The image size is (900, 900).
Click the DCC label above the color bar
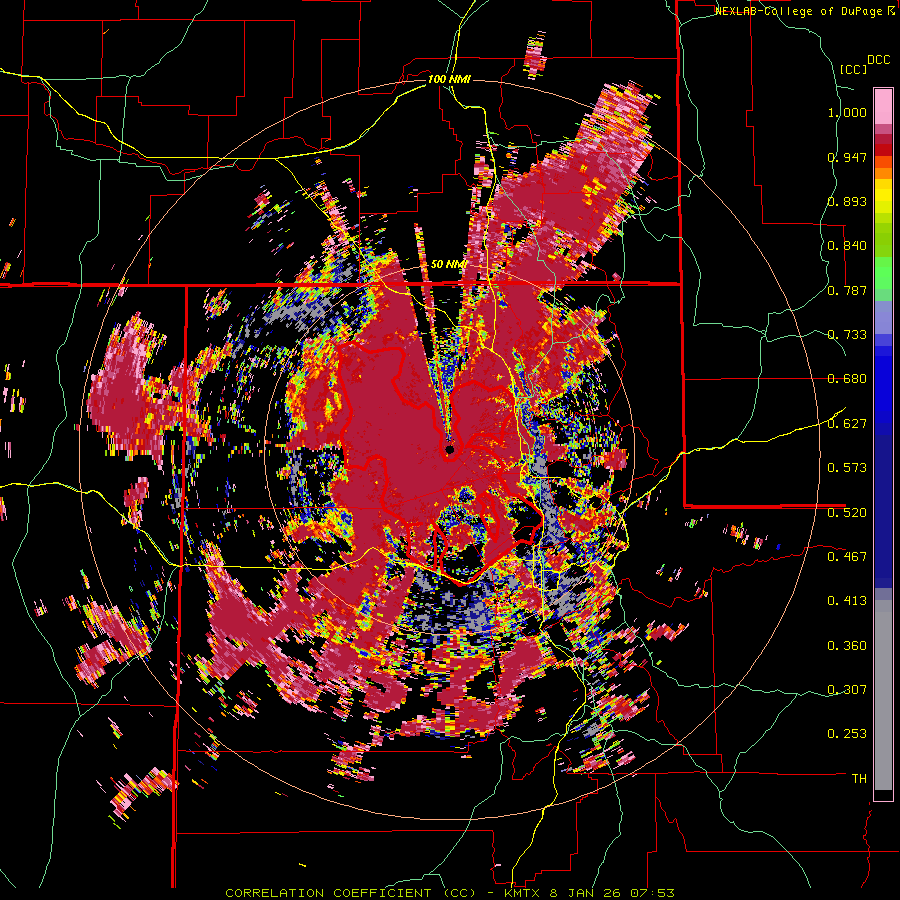click(878, 60)
